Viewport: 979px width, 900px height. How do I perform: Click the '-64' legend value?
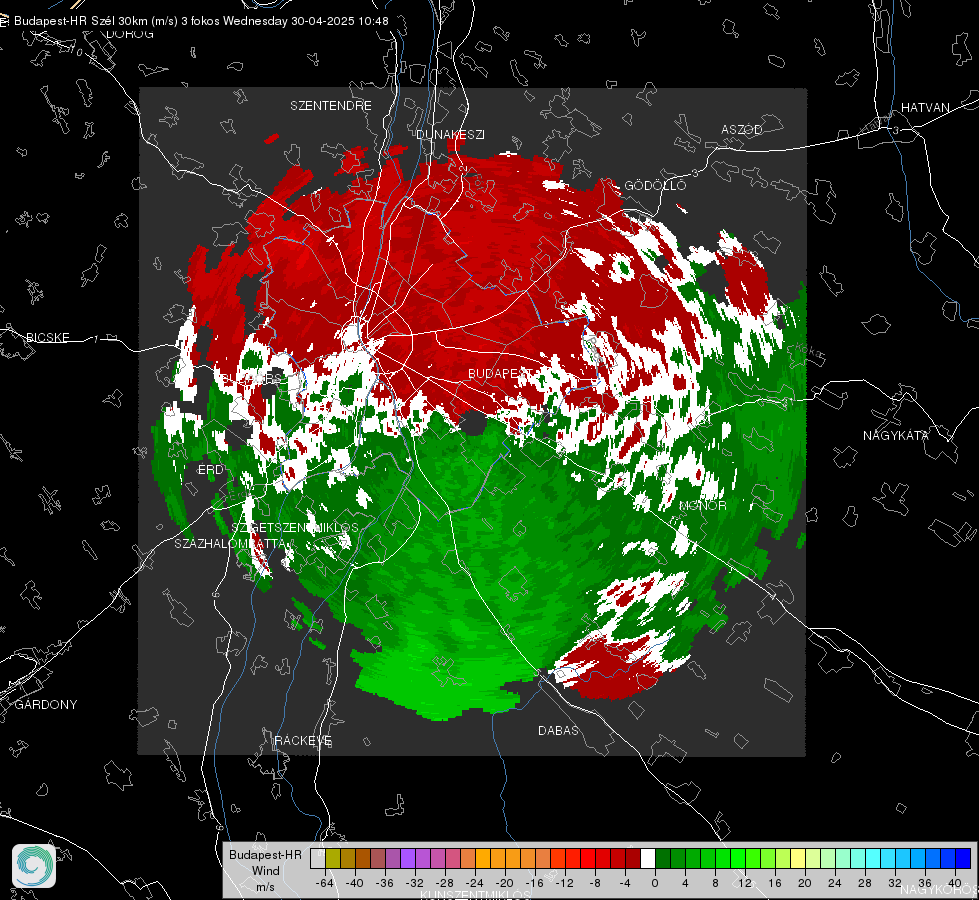point(324,883)
